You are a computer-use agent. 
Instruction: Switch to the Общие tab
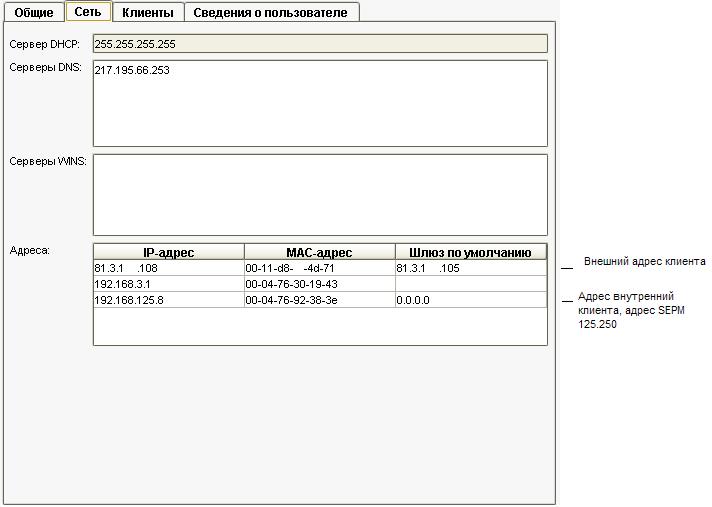tap(34, 12)
